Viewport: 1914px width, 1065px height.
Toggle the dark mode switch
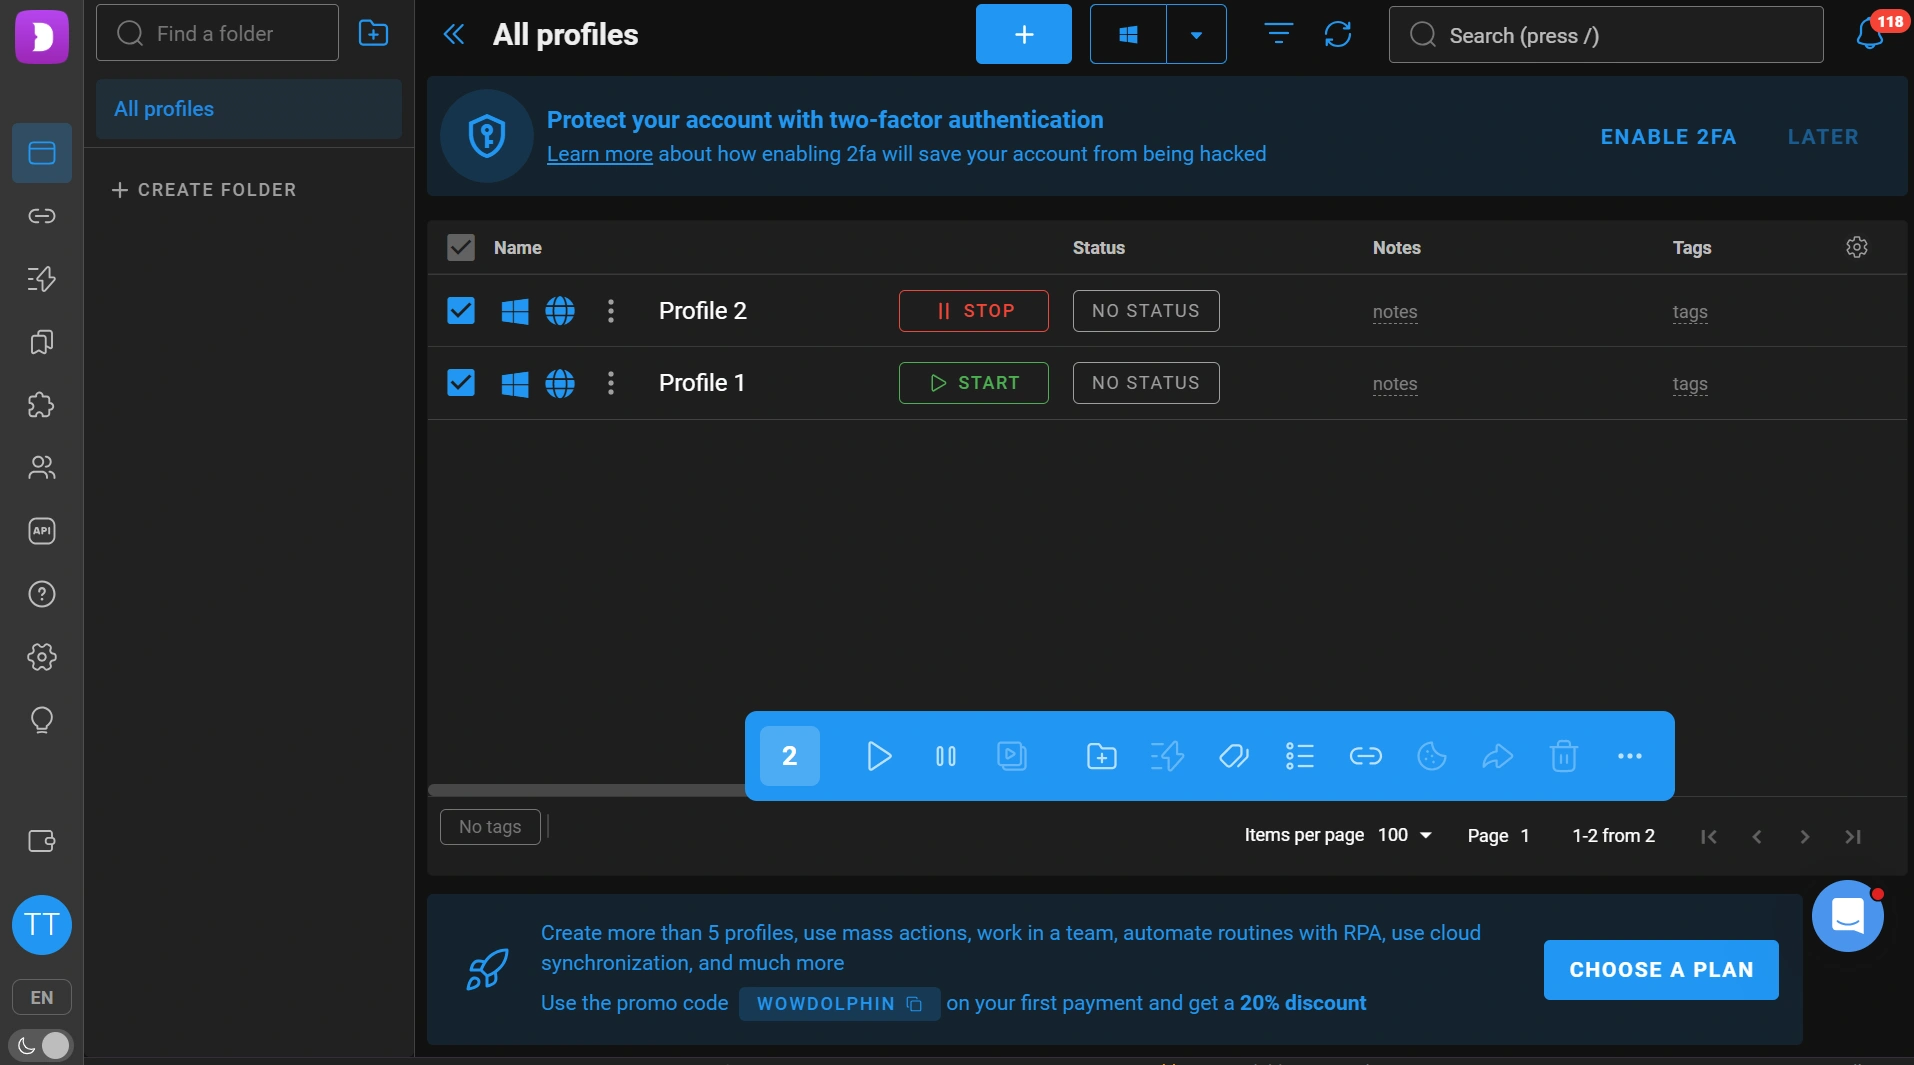tap(41, 1045)
